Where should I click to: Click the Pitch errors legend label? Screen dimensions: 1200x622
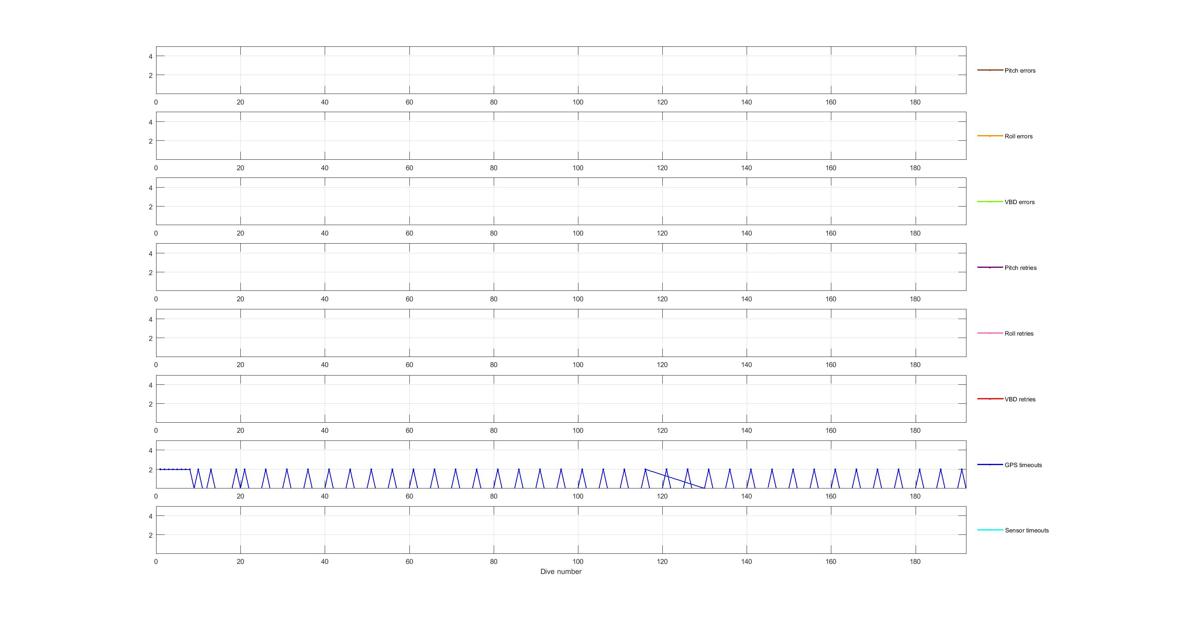1020,71
